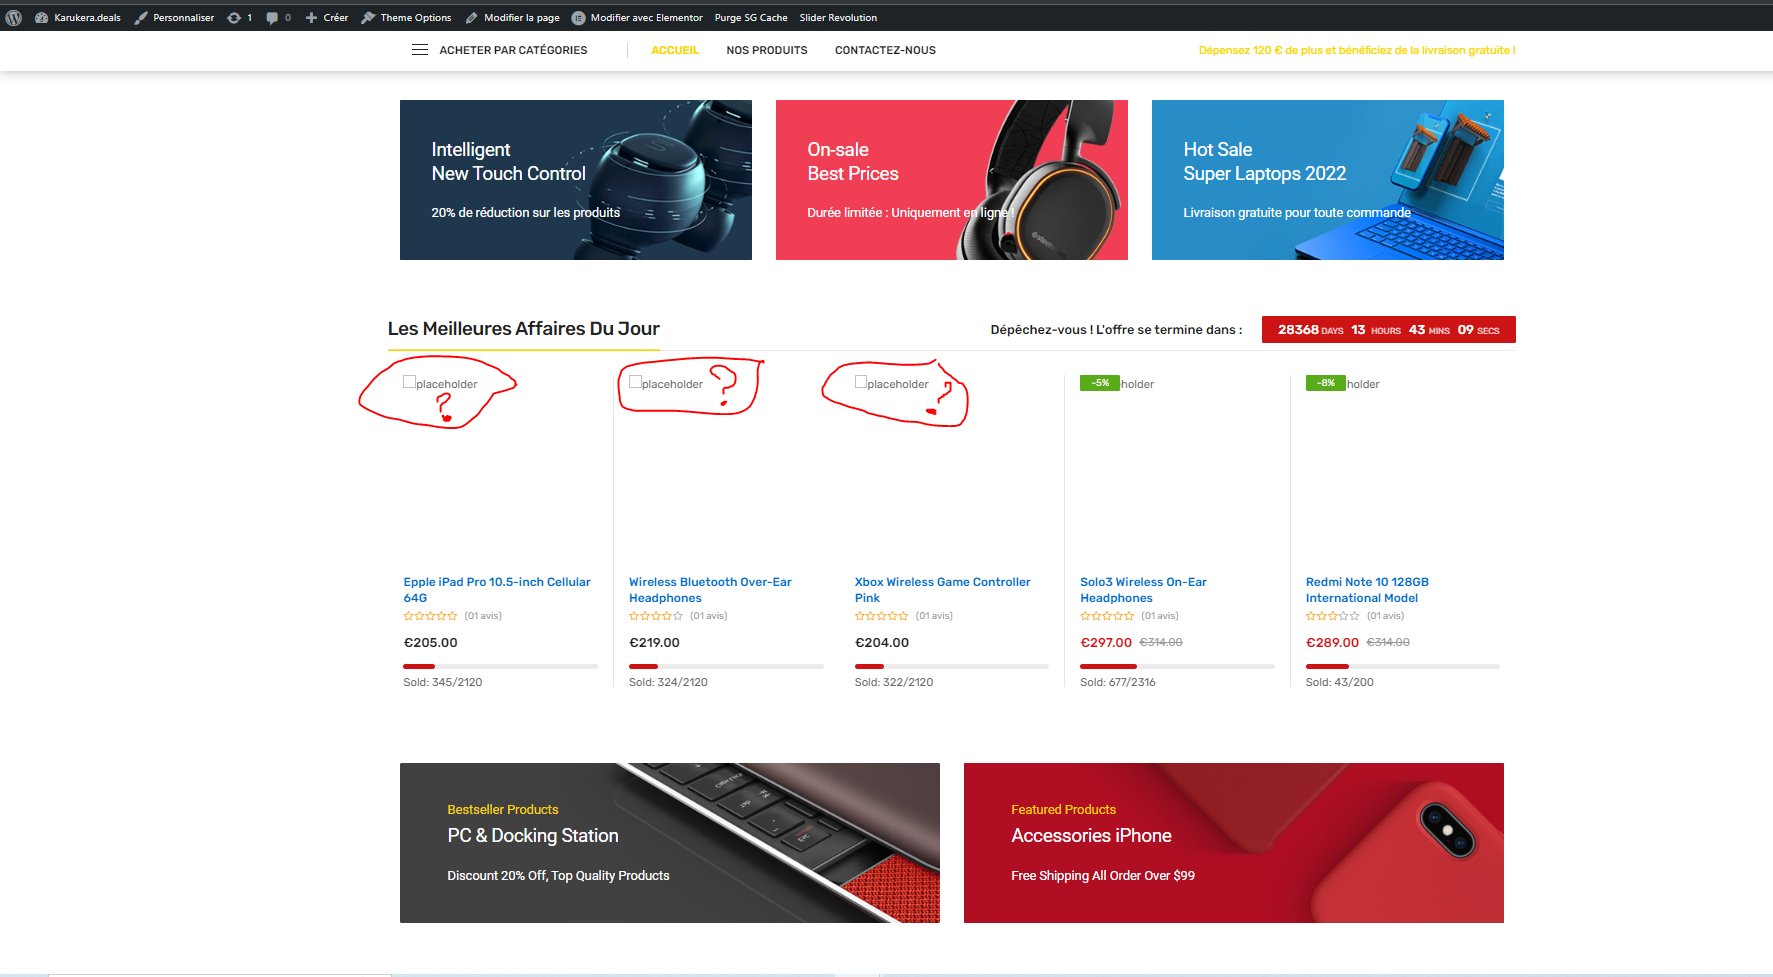
Task: Click the €204.00 price
Action: click(x=882, y=643)
